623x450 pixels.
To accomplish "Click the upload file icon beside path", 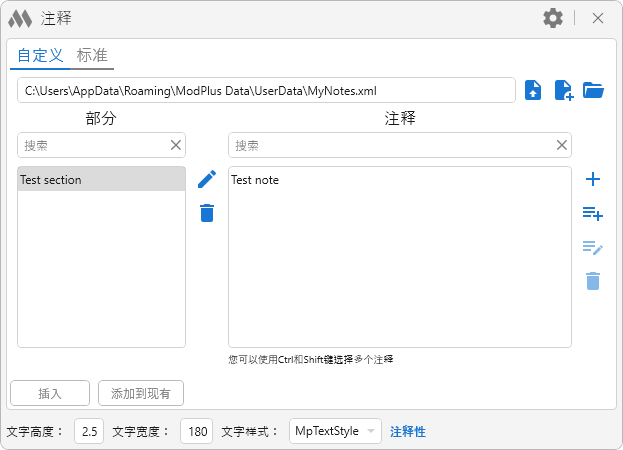I will click(534, 90).
